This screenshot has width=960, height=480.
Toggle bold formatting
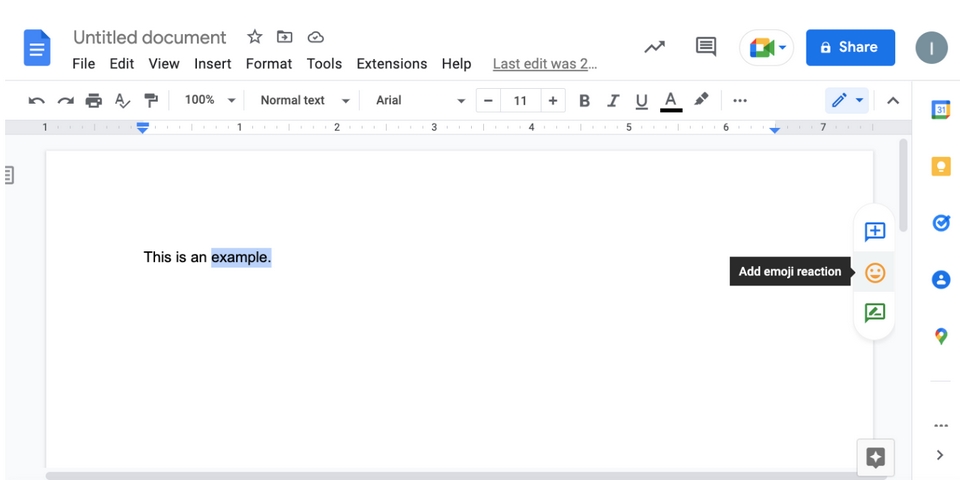(585, 100)
